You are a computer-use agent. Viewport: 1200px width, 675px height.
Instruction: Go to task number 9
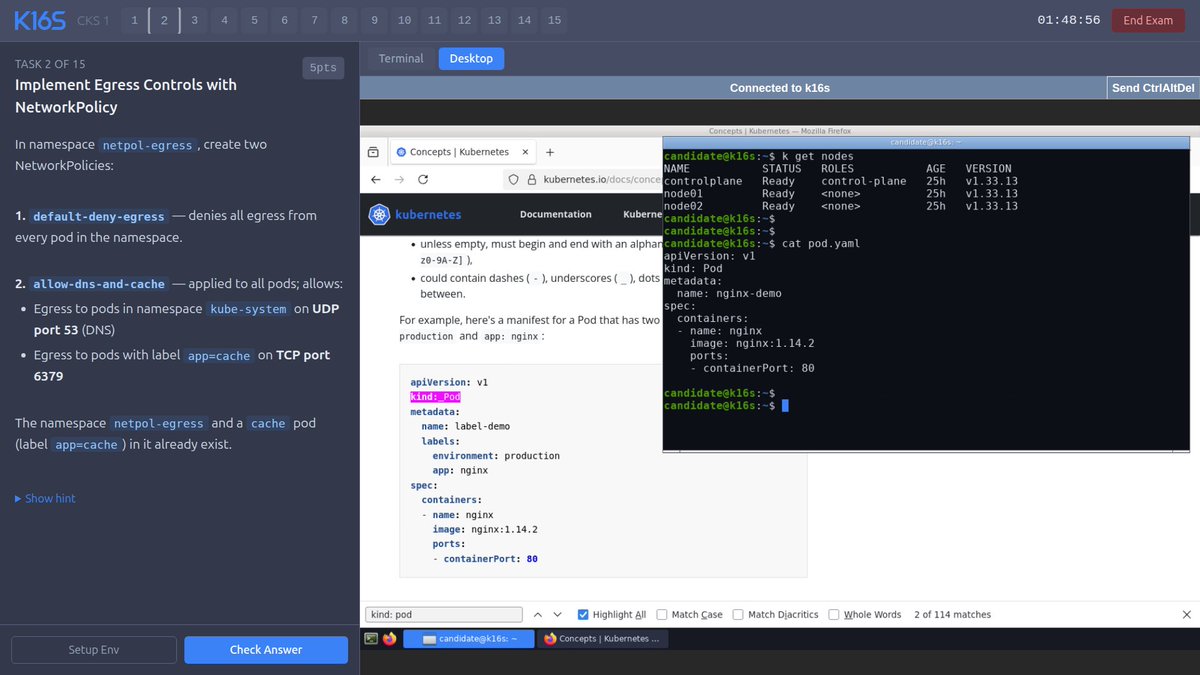coord(374,20)
